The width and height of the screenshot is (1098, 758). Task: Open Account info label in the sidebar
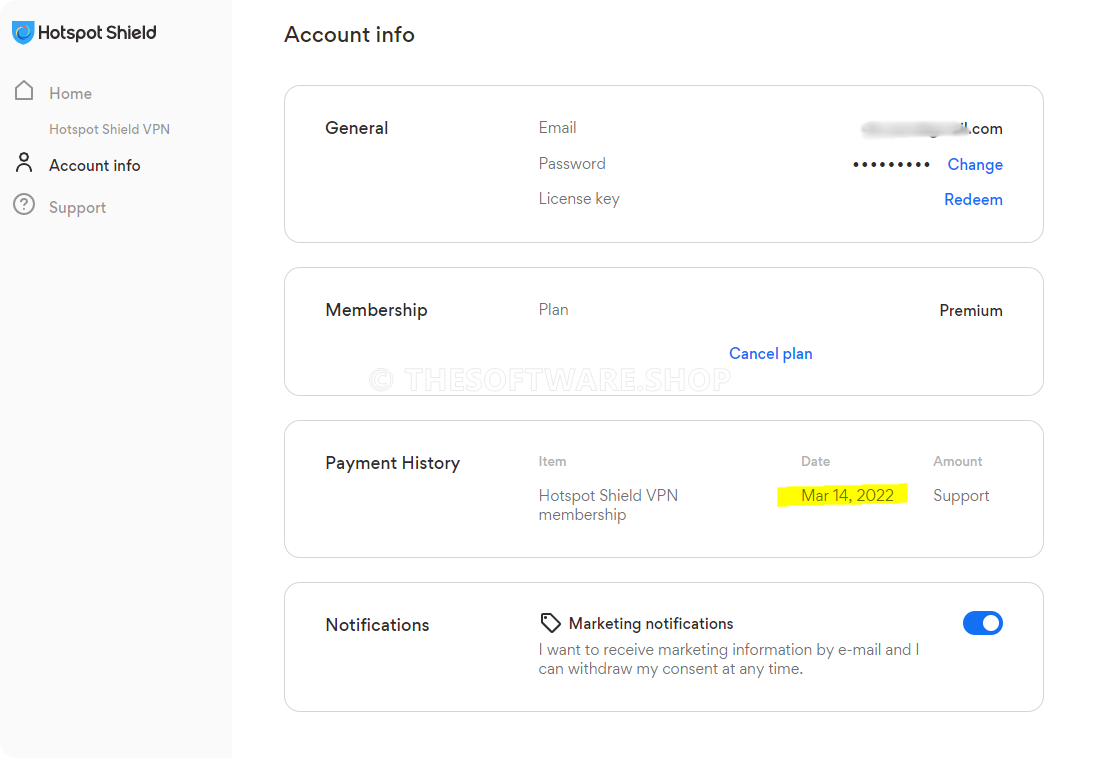[94, 166]
